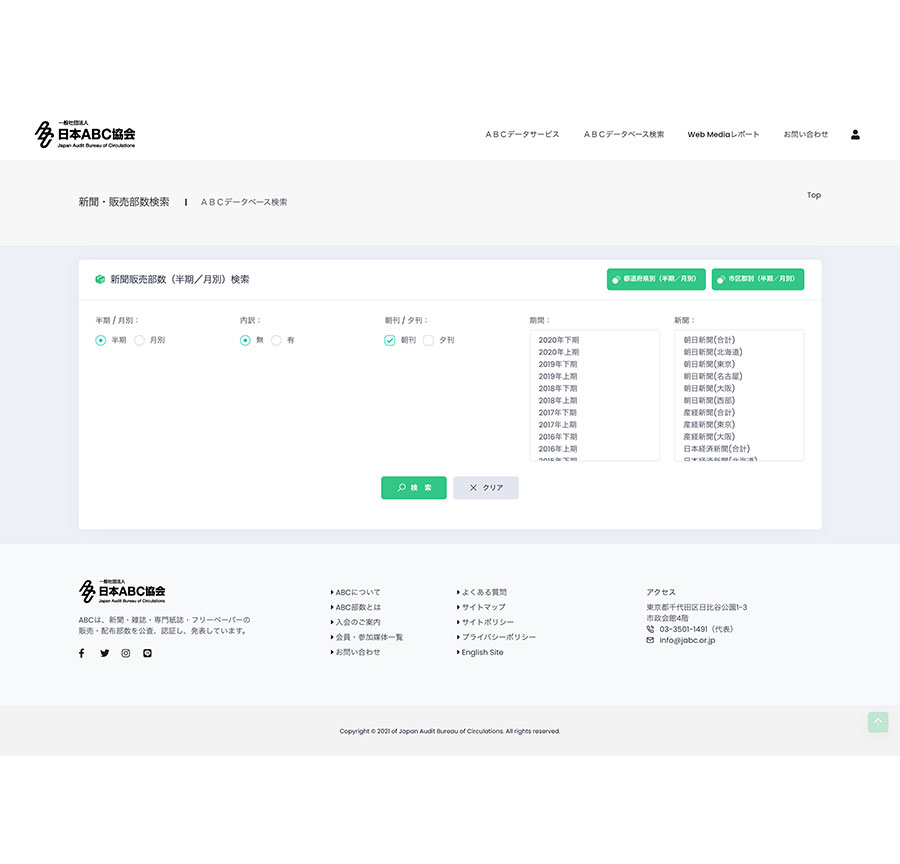The image size is (900, 864).
Task: Click the Top breadcrumb link
Action: click(814, 195)
